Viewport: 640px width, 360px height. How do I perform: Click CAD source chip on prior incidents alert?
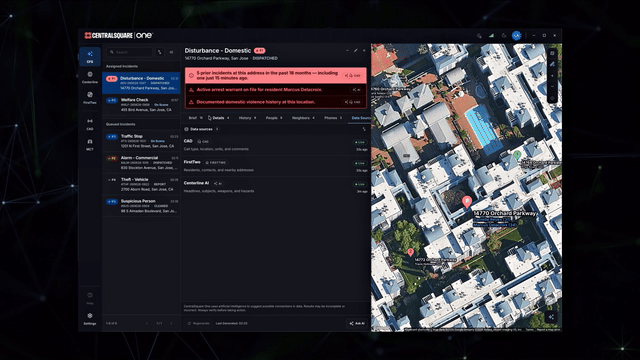pos(353,76)
